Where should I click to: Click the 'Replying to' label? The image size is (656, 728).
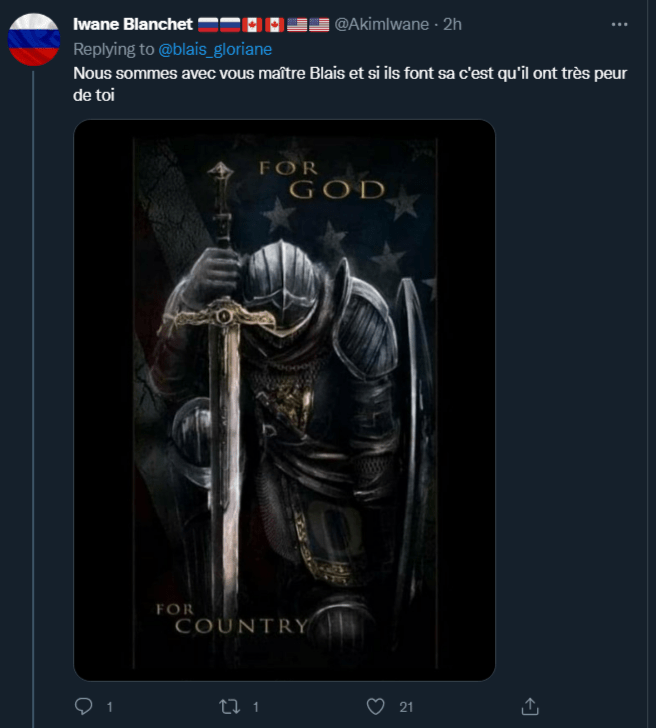[114, 49]
